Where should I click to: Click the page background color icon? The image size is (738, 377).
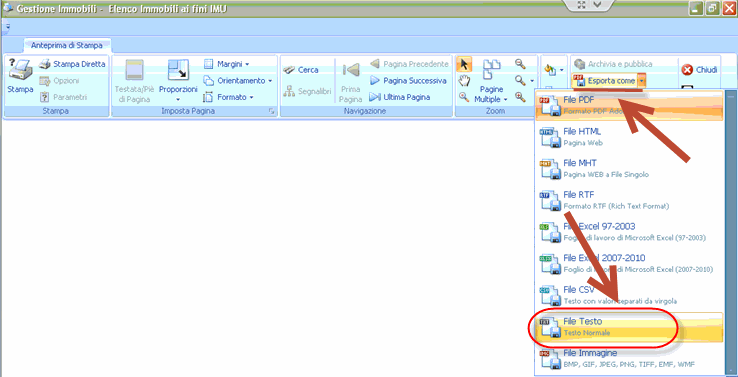(x=550, y=70)
